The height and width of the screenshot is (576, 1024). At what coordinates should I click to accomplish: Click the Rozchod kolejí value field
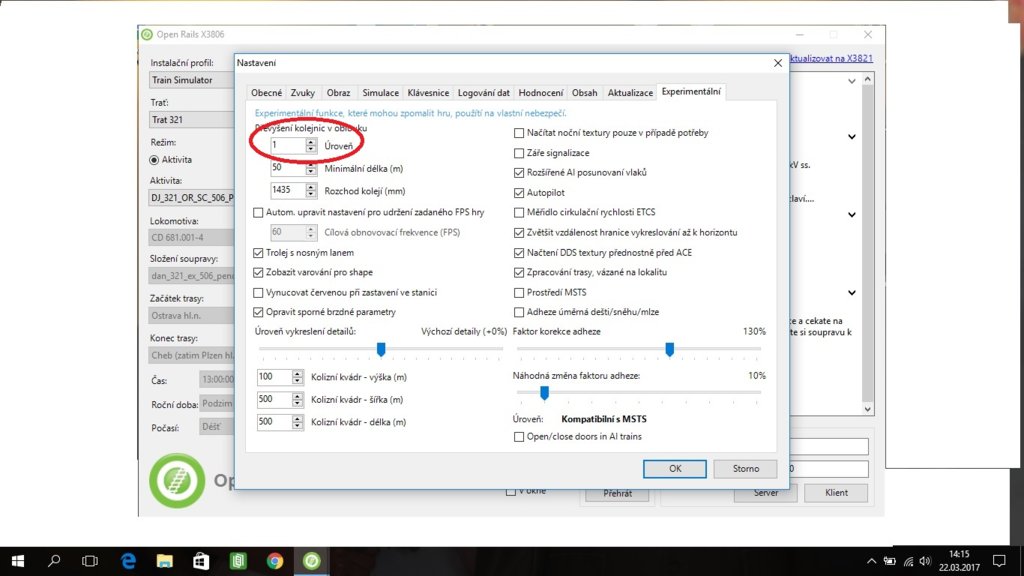[288, 189]
